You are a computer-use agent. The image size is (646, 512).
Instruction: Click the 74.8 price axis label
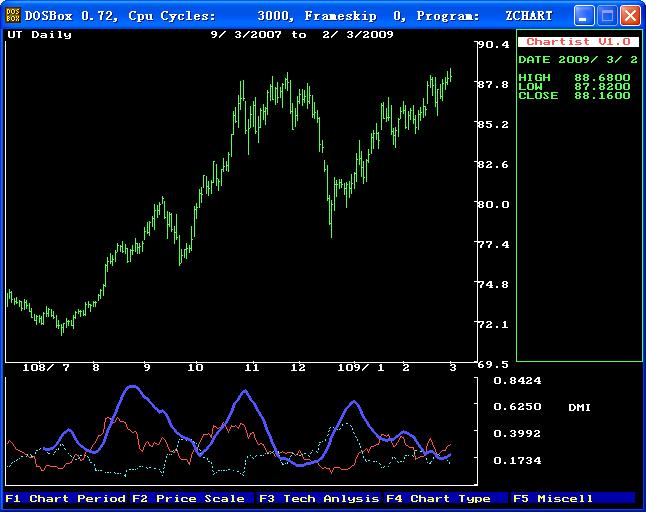(494, 285)
